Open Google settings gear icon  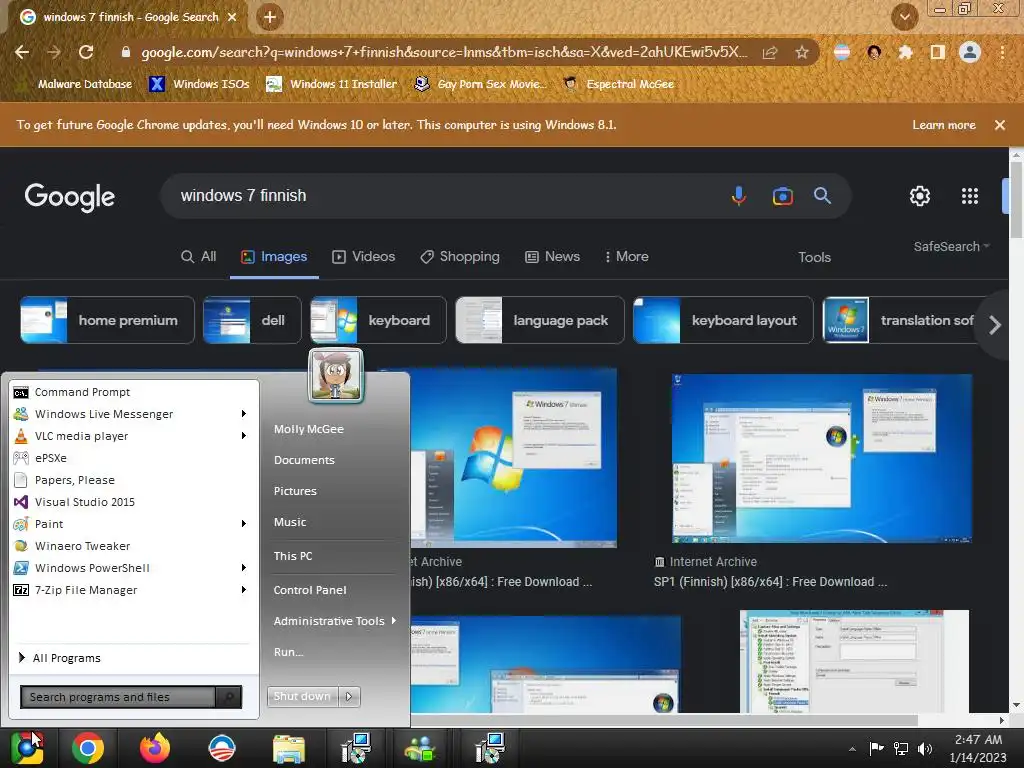click(x=920, y=196)
